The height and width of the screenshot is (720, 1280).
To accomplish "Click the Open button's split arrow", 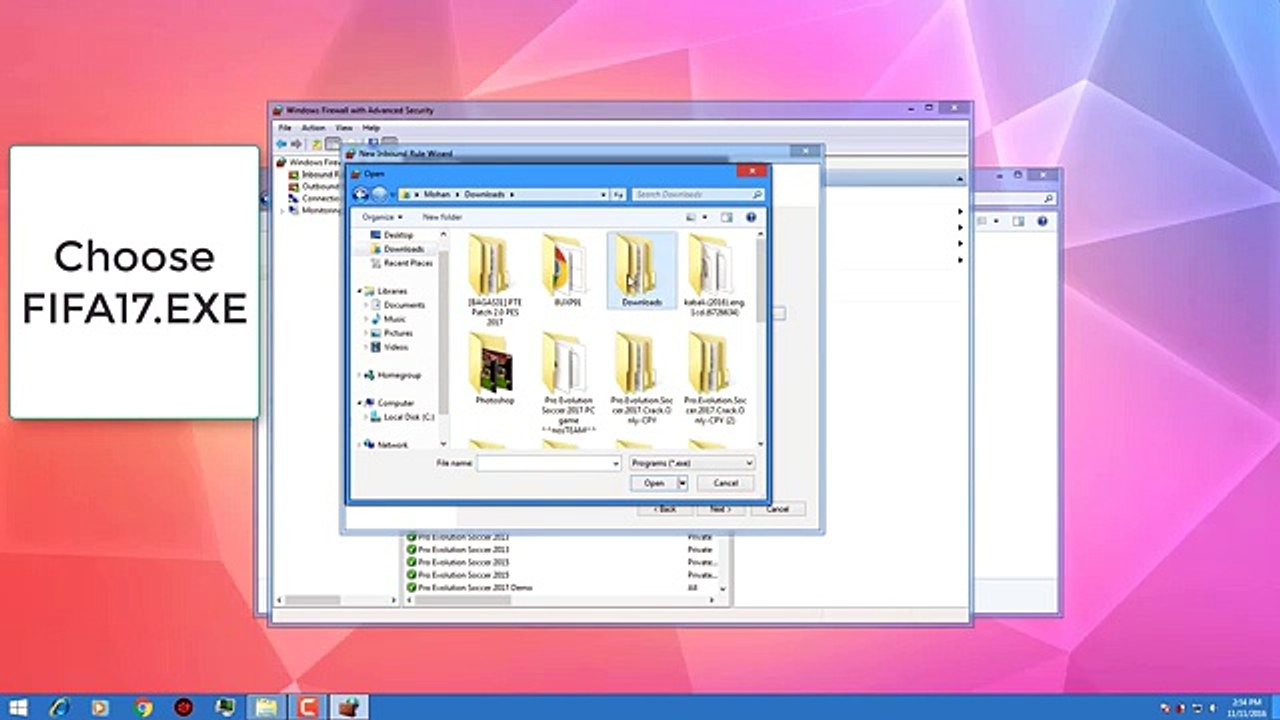I will (x=683, y=483).
